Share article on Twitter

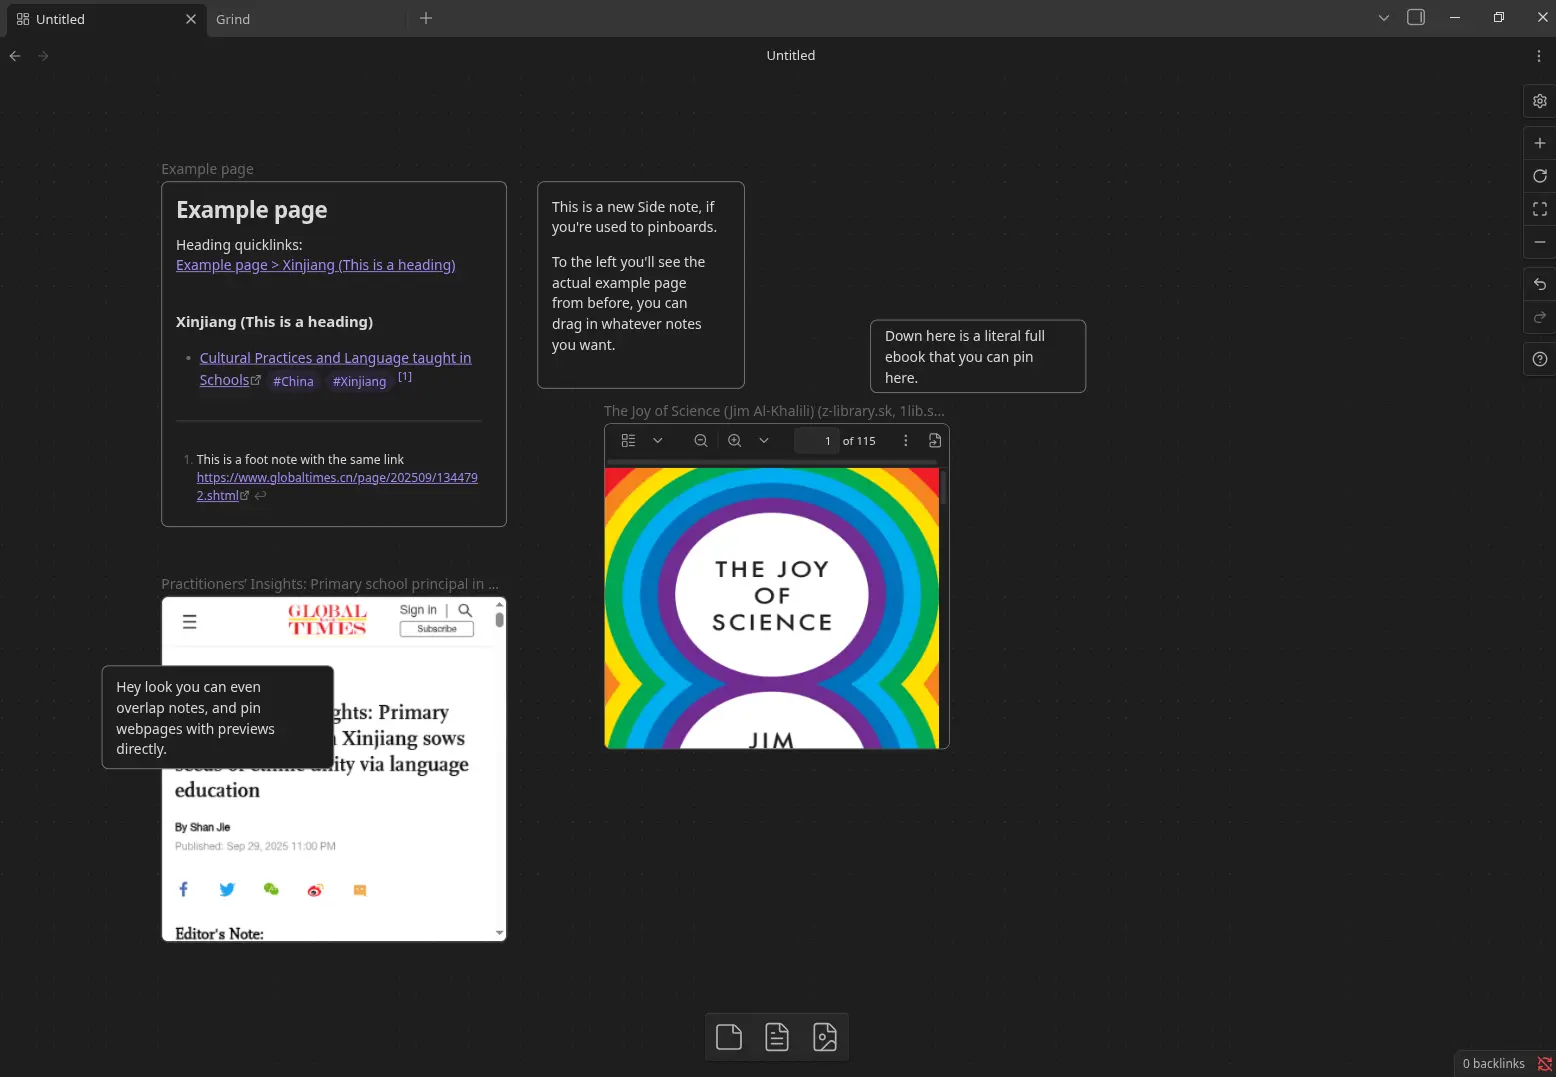227,889
